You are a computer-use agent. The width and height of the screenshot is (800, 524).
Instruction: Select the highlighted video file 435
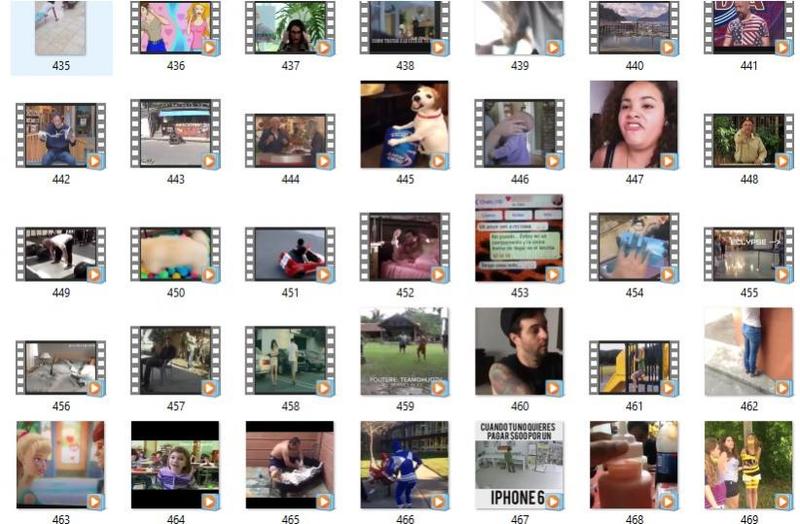60,28
